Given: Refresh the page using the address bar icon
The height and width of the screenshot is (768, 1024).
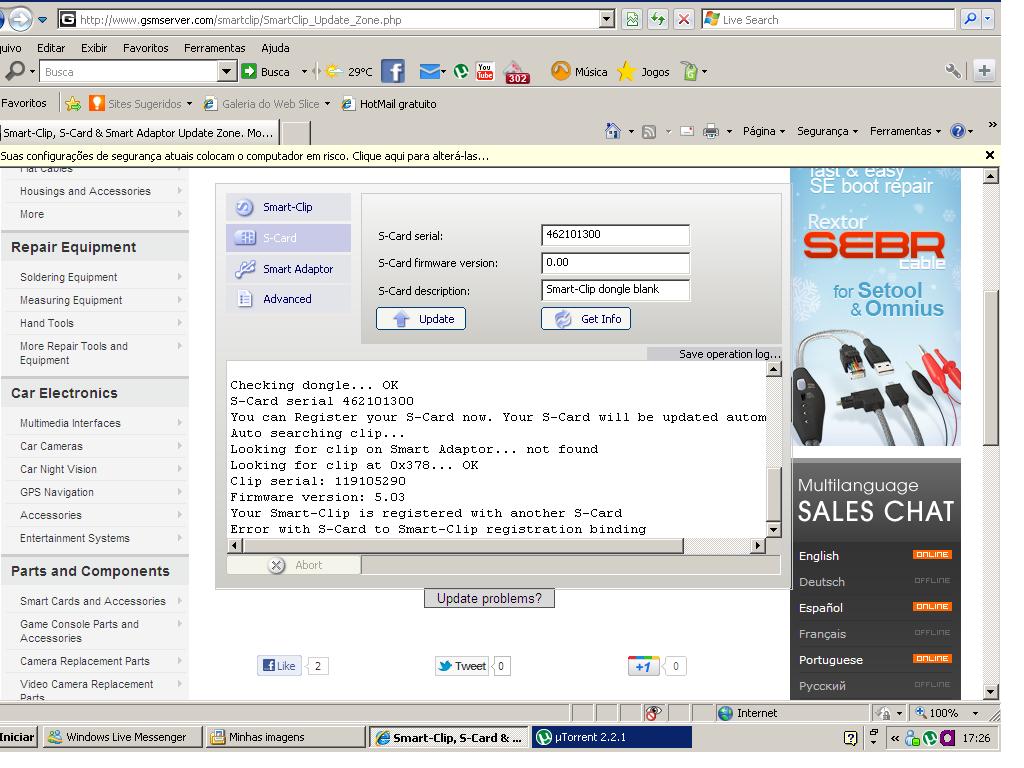Looking at the screenshot, I should (658, 20).
